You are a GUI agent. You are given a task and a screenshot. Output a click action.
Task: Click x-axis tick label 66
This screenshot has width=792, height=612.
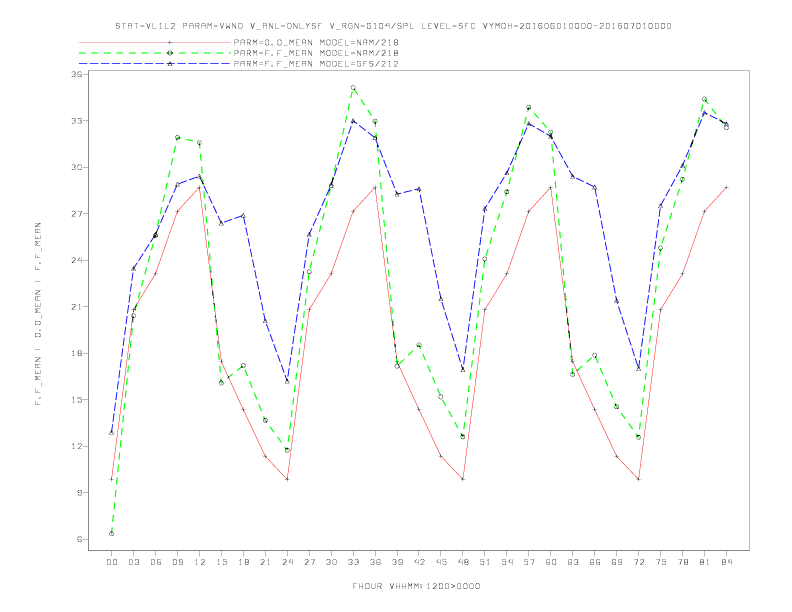tap(595, 562)
